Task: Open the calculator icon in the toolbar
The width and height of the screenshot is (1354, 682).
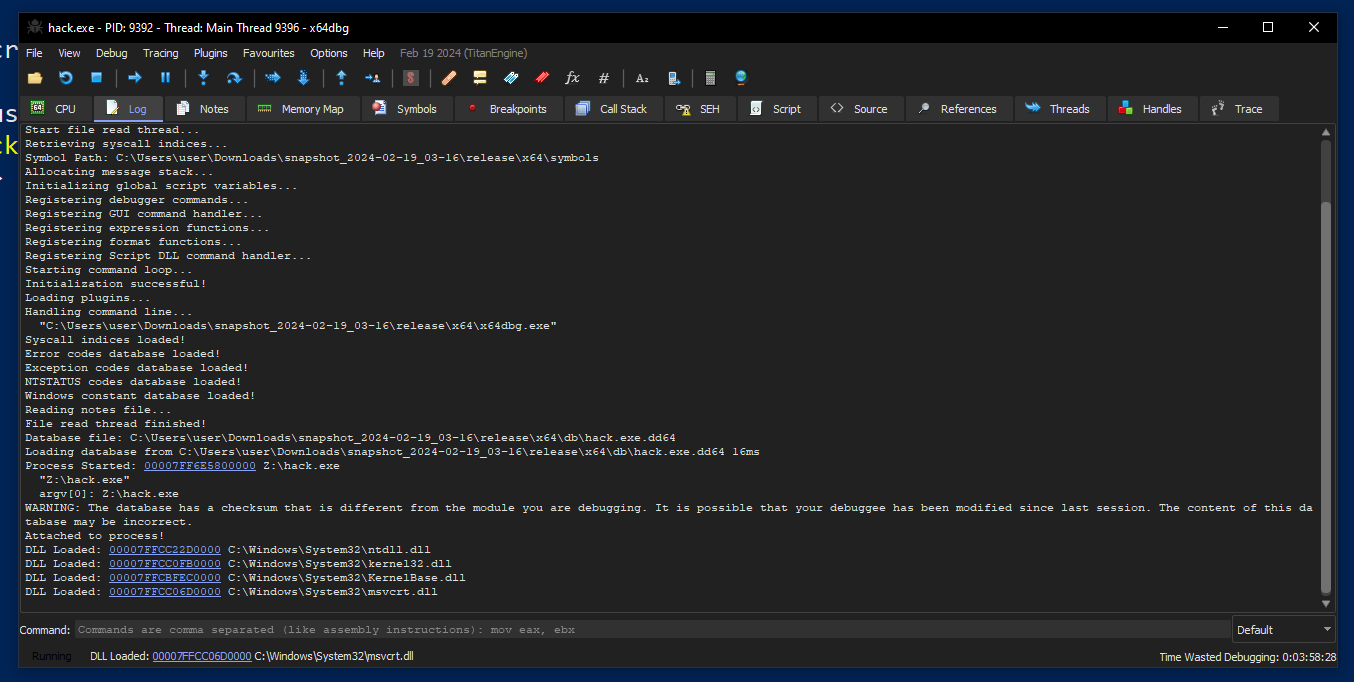Action: (x=710, y=78)
